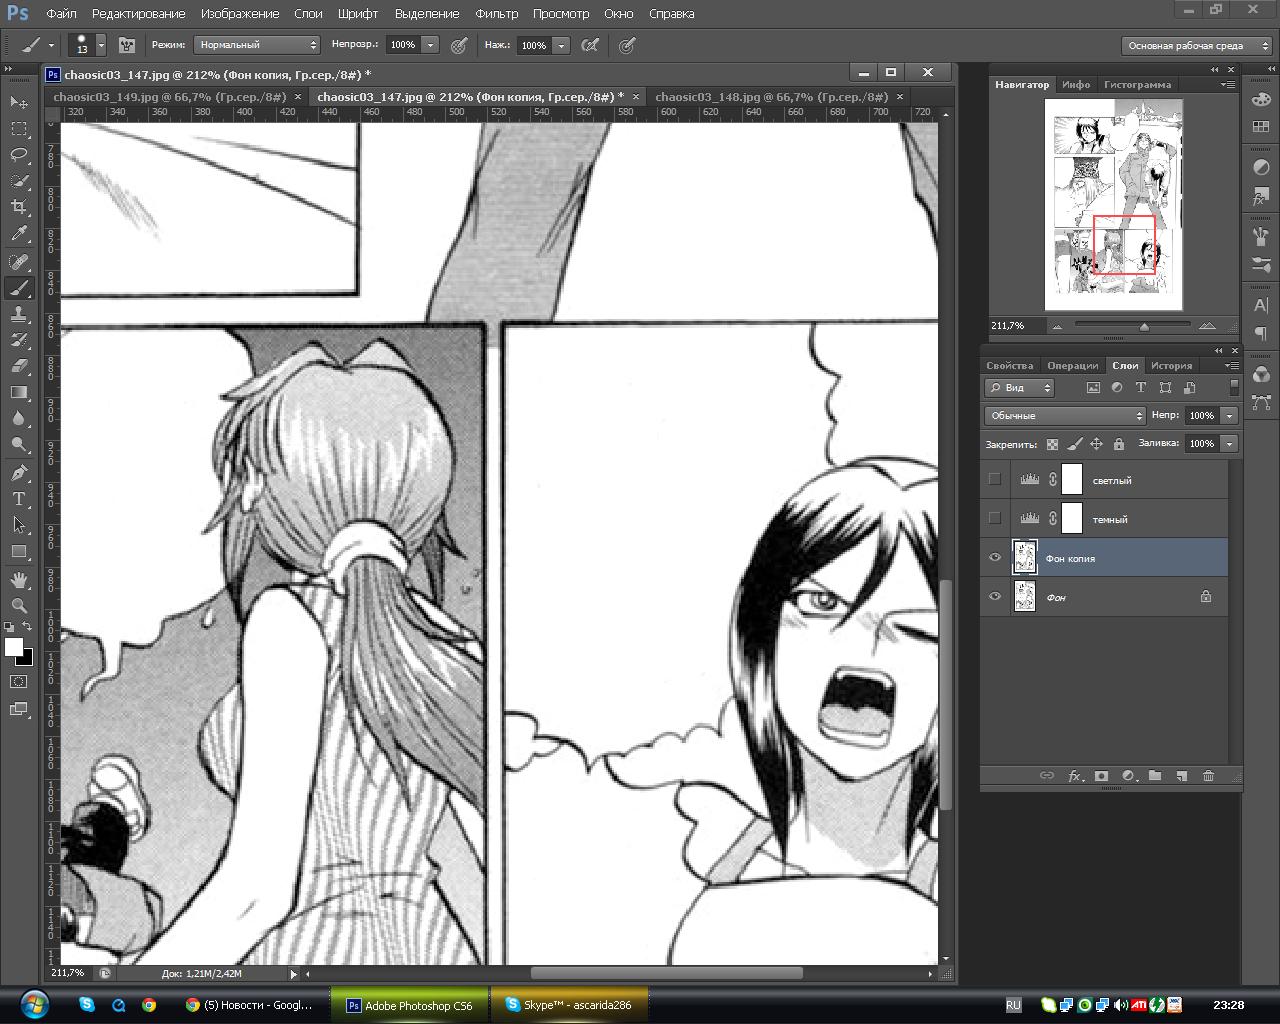Viewport: 1280px width, 1024px height.
Task: Delete layer with trash icon
Action: coord(1208,775)
